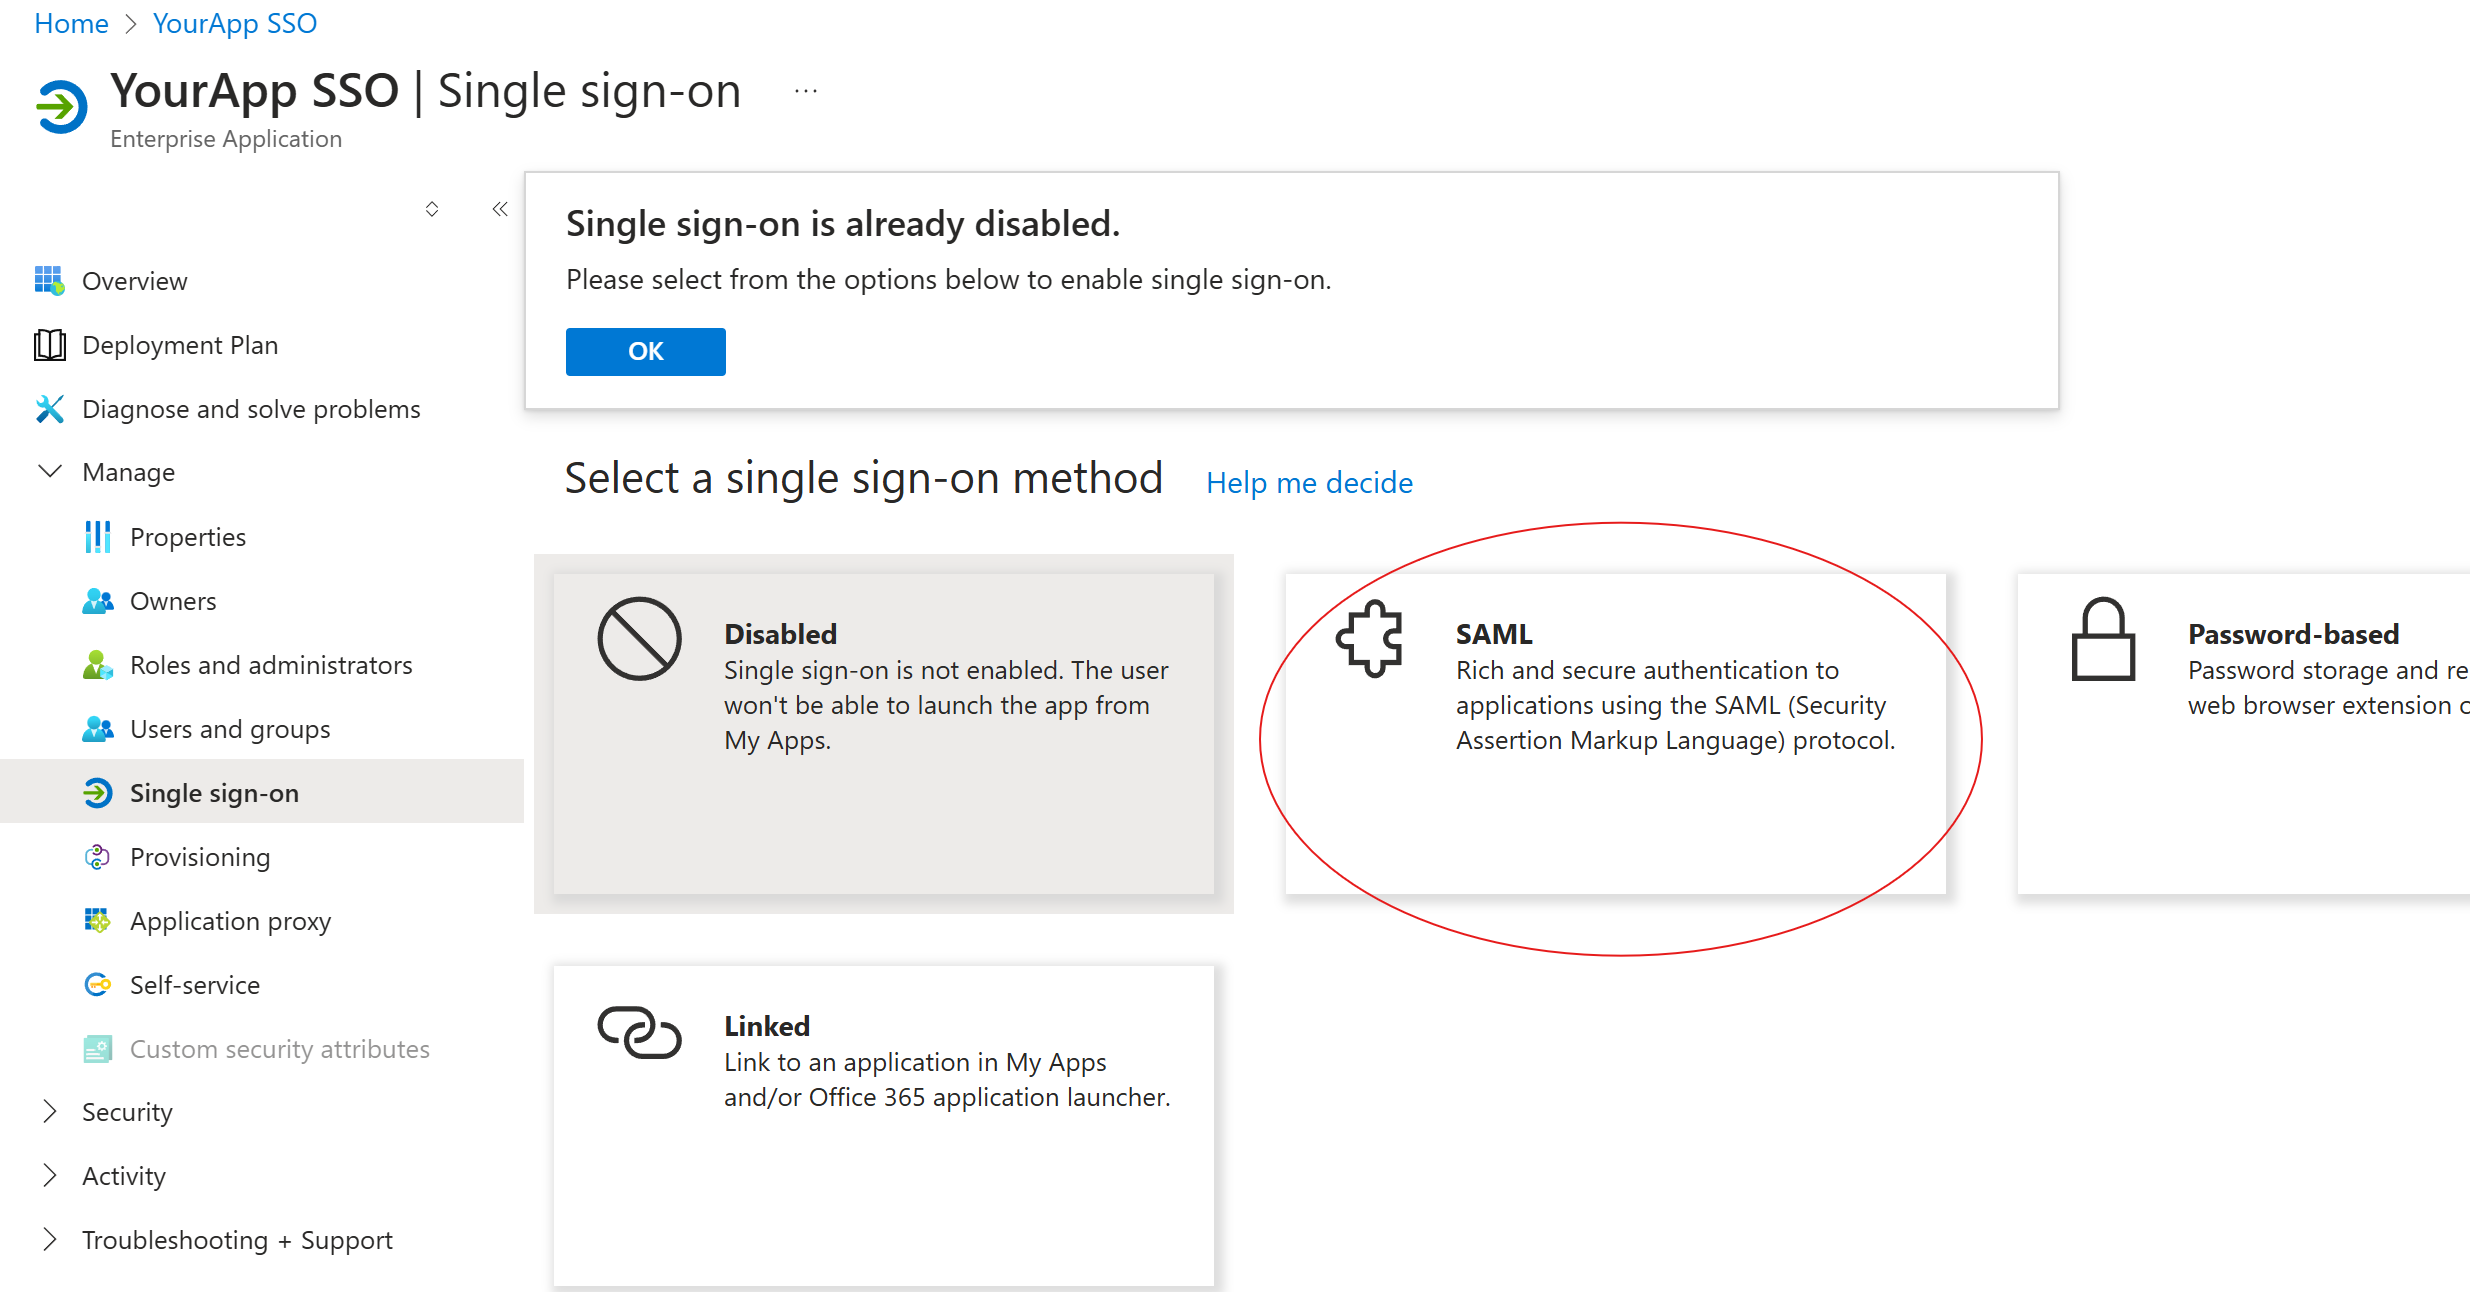The width and height of the screenshot is (2470, 1292).
Task: Select Roles and administrators menu item
Action: pyautogui.click(x=262, y=665)
